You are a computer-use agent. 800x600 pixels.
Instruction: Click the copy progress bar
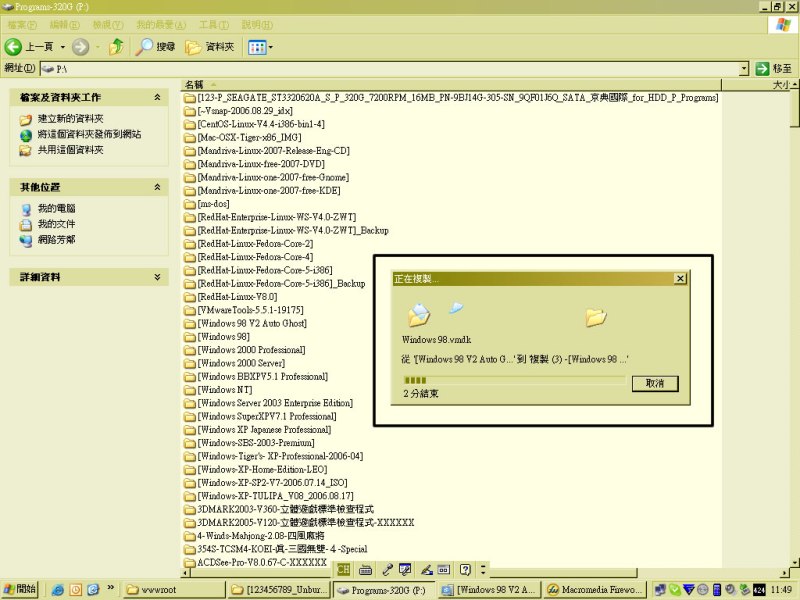point(514,380)
